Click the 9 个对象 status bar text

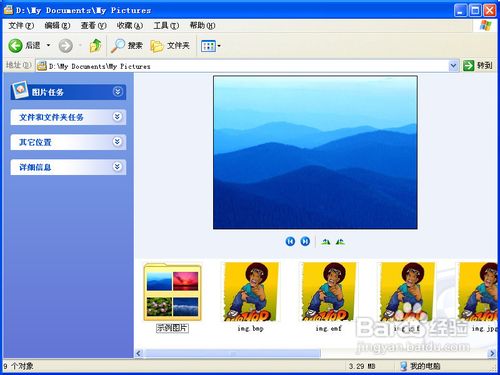tap(18, 366)
